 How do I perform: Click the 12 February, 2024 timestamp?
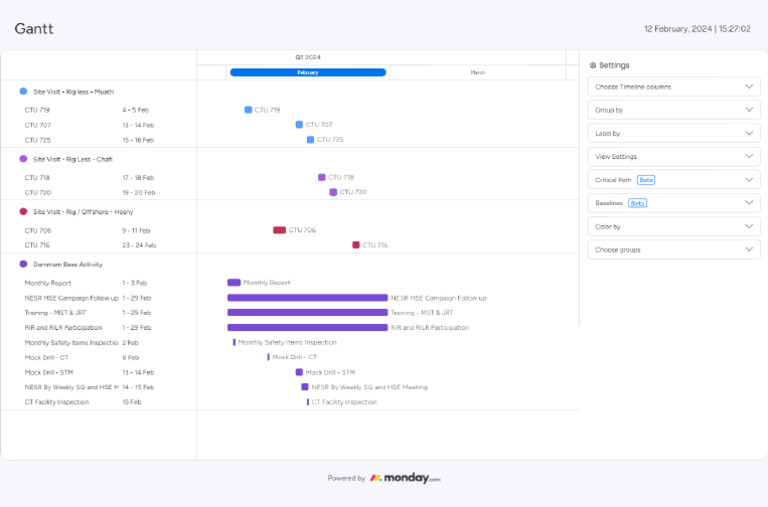coord(697,29)
